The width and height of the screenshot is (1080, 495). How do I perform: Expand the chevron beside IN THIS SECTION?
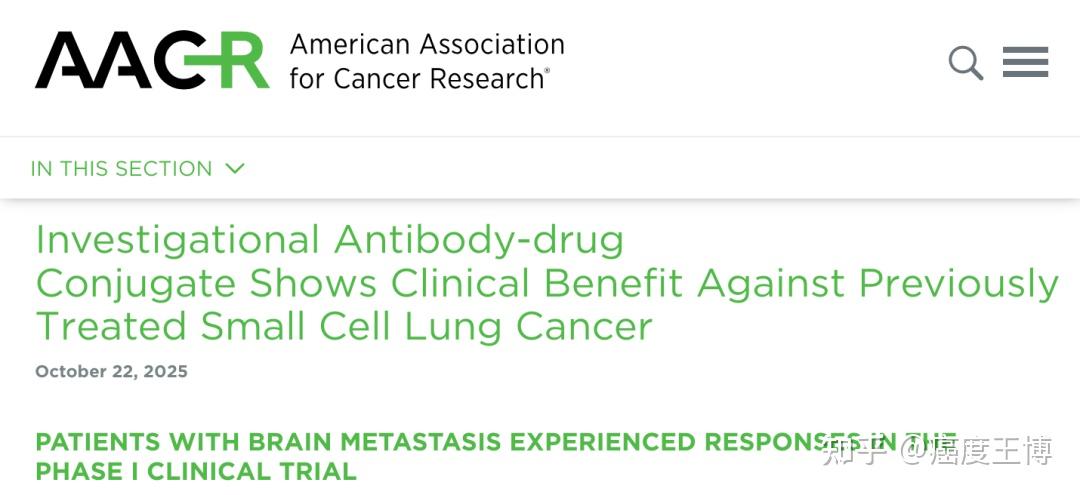[235, 168]
